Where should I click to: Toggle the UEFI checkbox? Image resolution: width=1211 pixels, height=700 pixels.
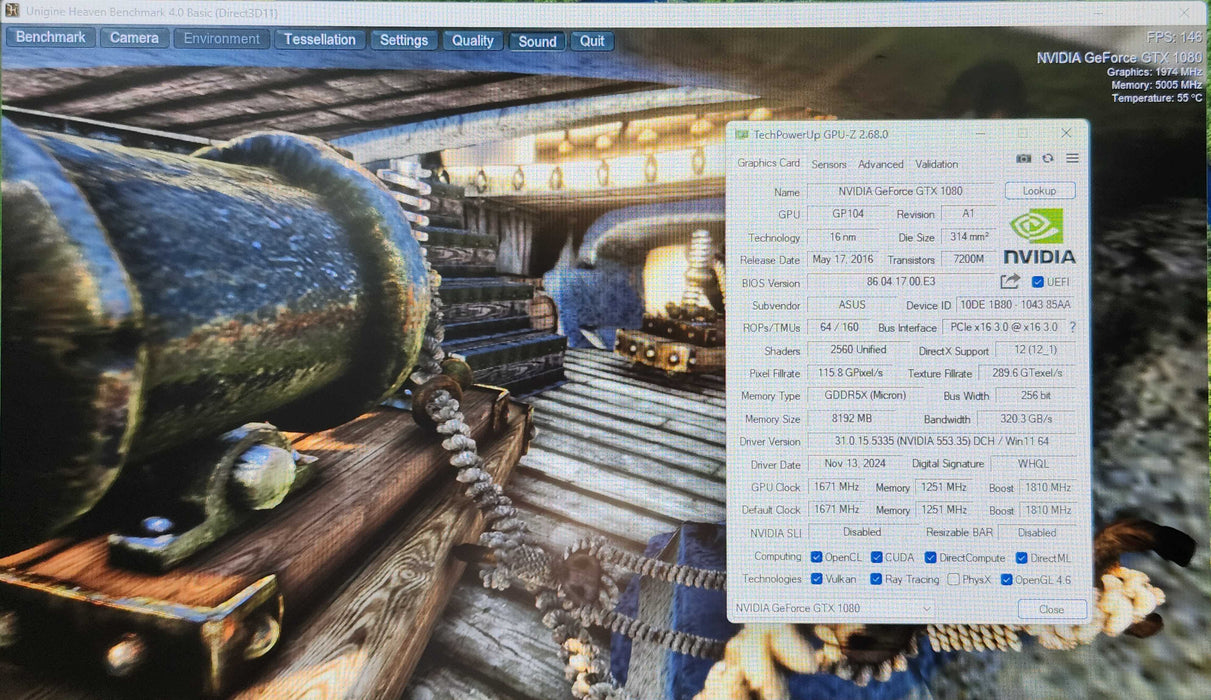pos(1037,282)
